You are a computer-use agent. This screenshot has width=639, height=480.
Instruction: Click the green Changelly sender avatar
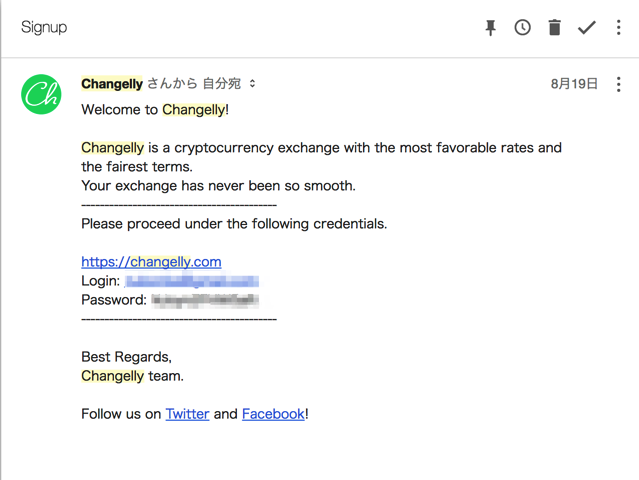[x=41, y=94]
